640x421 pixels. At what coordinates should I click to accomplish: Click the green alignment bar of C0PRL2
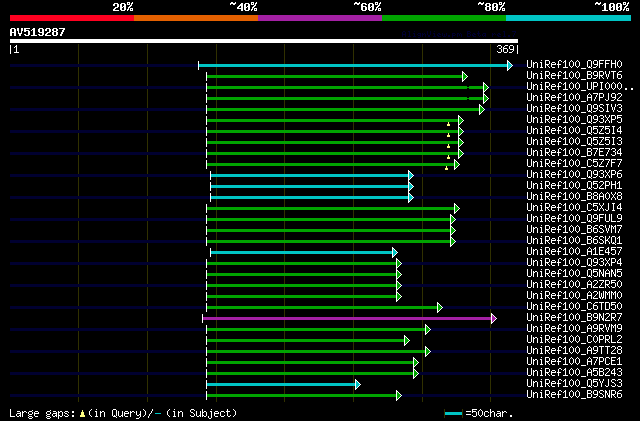(x=306, y=341)
